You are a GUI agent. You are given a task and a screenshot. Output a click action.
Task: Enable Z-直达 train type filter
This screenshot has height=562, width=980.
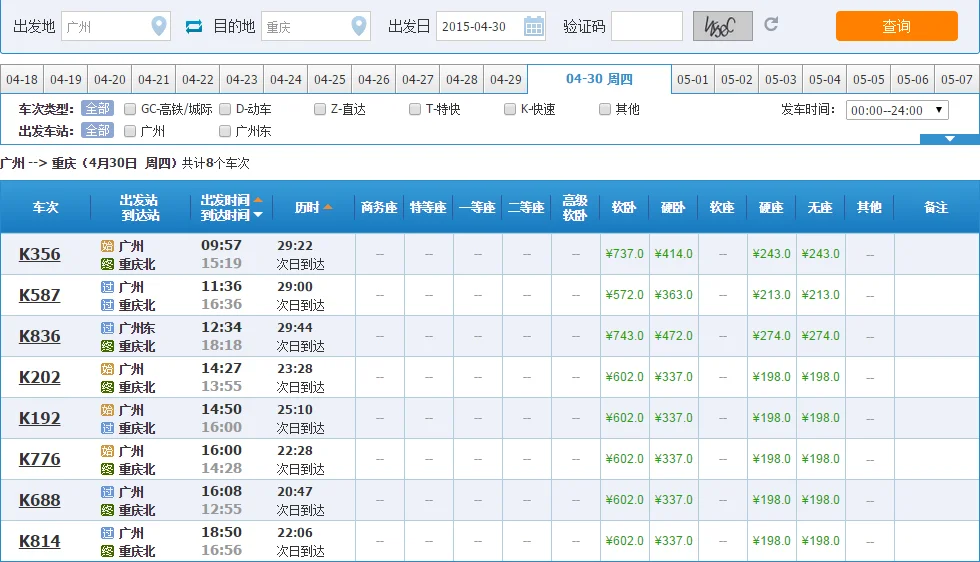320,109
